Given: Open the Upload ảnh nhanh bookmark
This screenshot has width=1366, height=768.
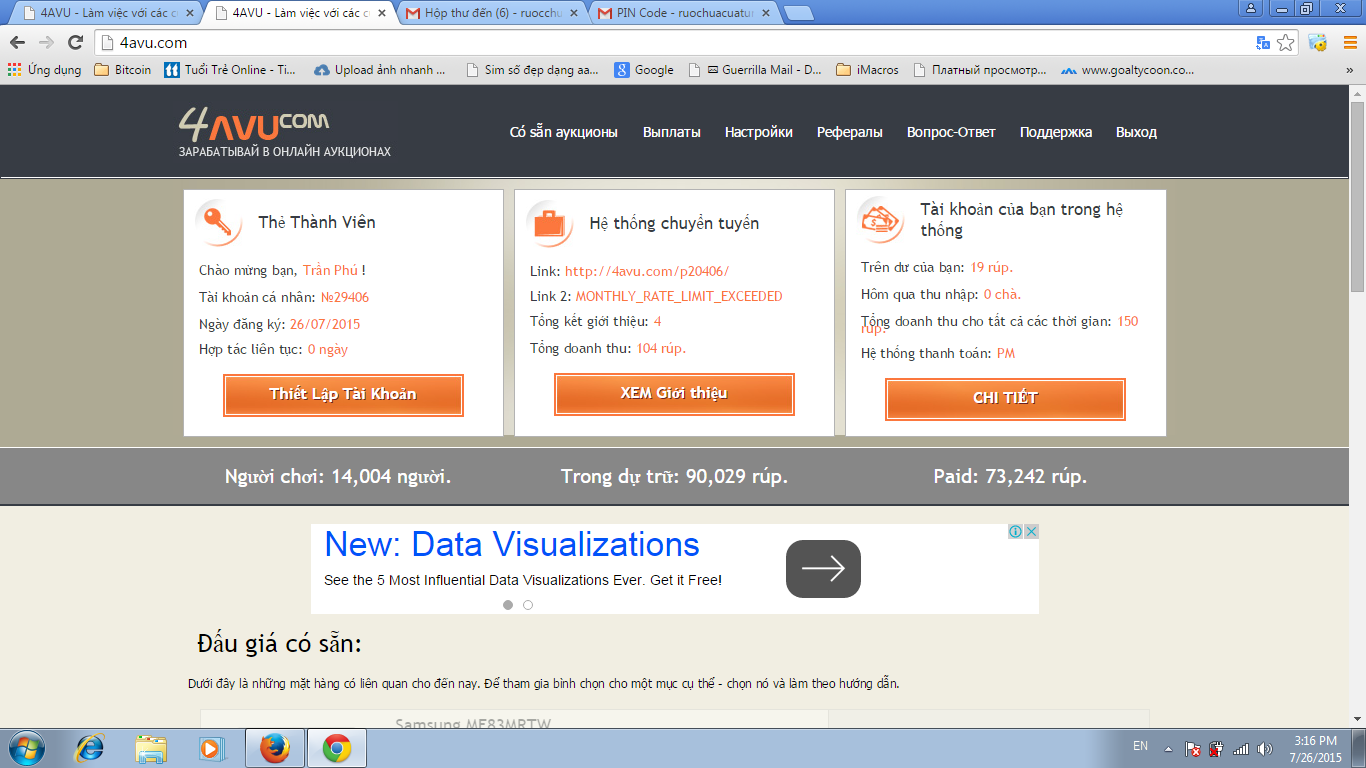Looking at the screenshot, I should pos(380,70).
